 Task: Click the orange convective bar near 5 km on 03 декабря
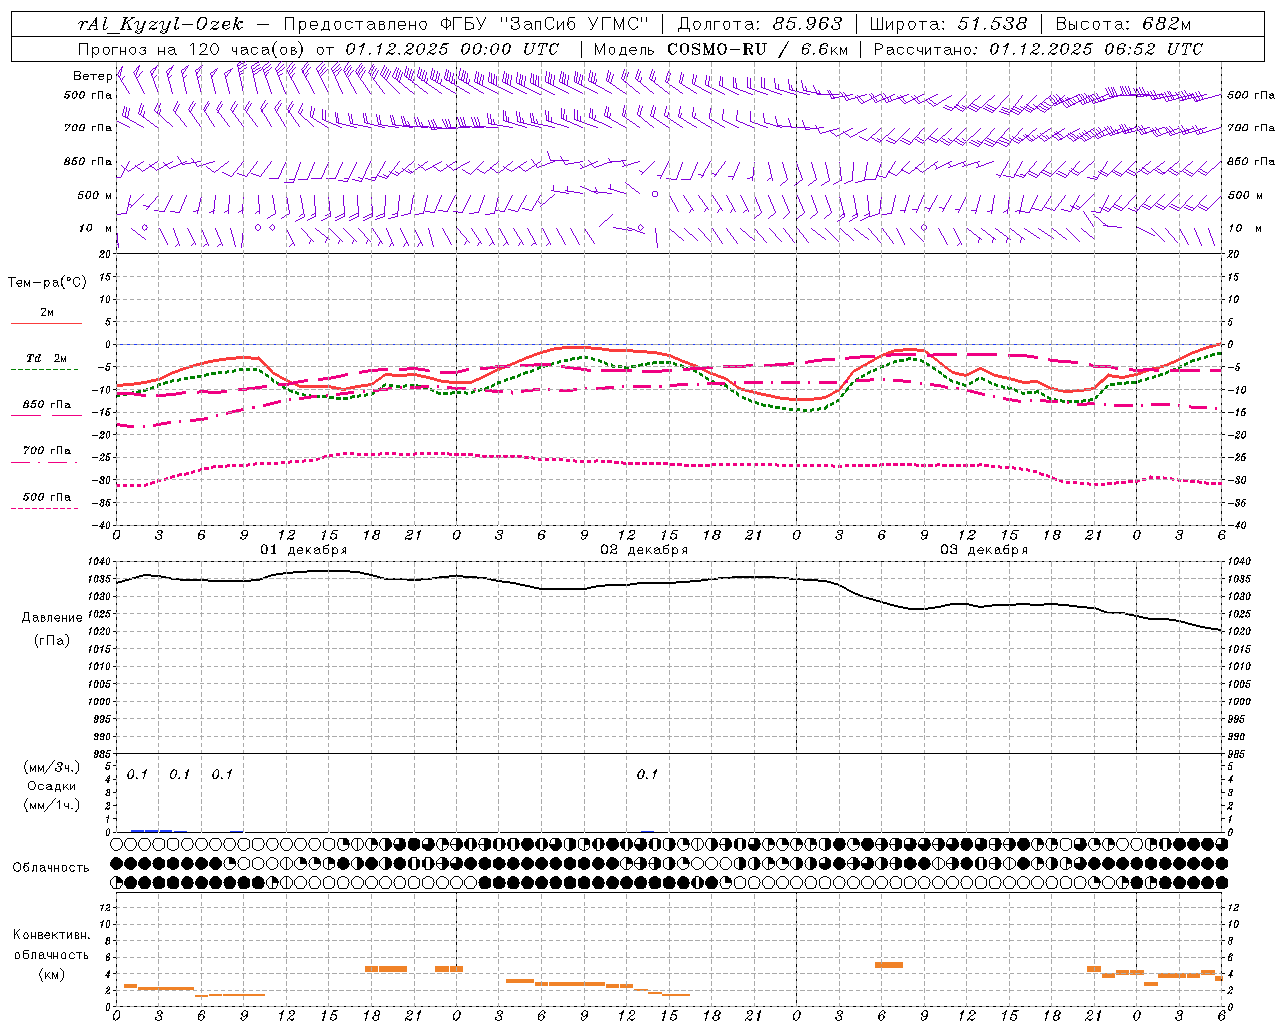(889, 965)
